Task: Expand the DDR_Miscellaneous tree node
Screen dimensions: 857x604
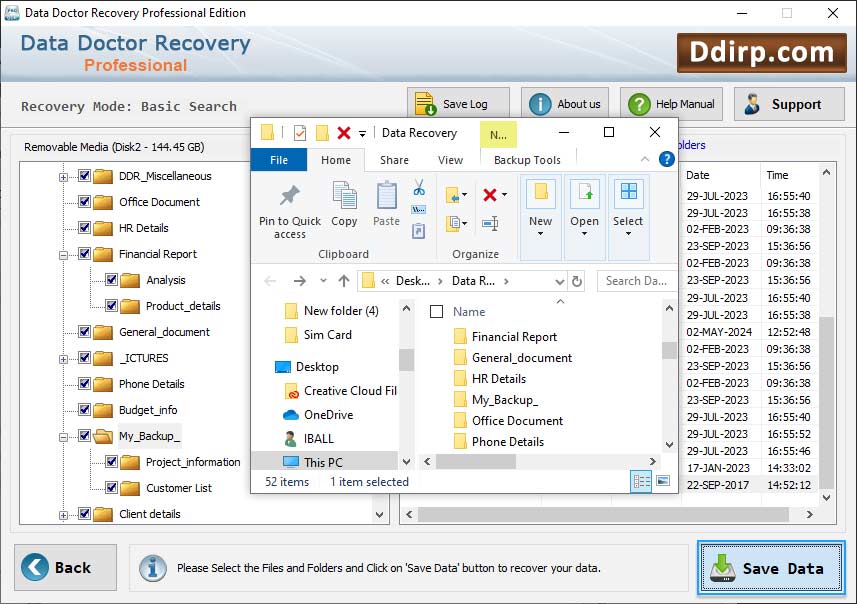Action: coord(63,177)
